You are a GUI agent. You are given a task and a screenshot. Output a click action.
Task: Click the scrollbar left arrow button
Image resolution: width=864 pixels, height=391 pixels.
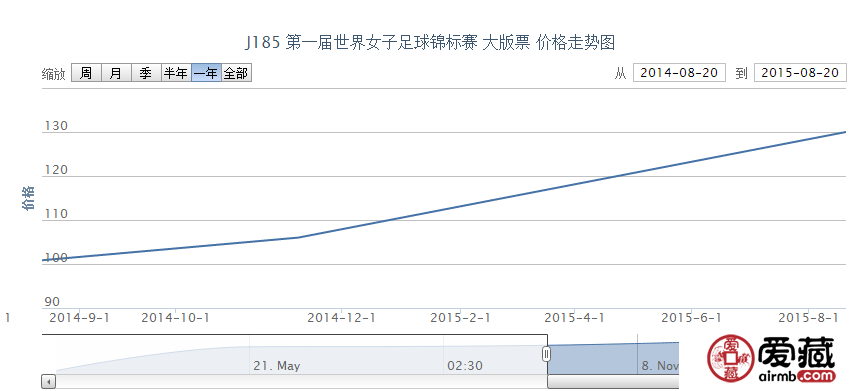click(x=48, y=381)
